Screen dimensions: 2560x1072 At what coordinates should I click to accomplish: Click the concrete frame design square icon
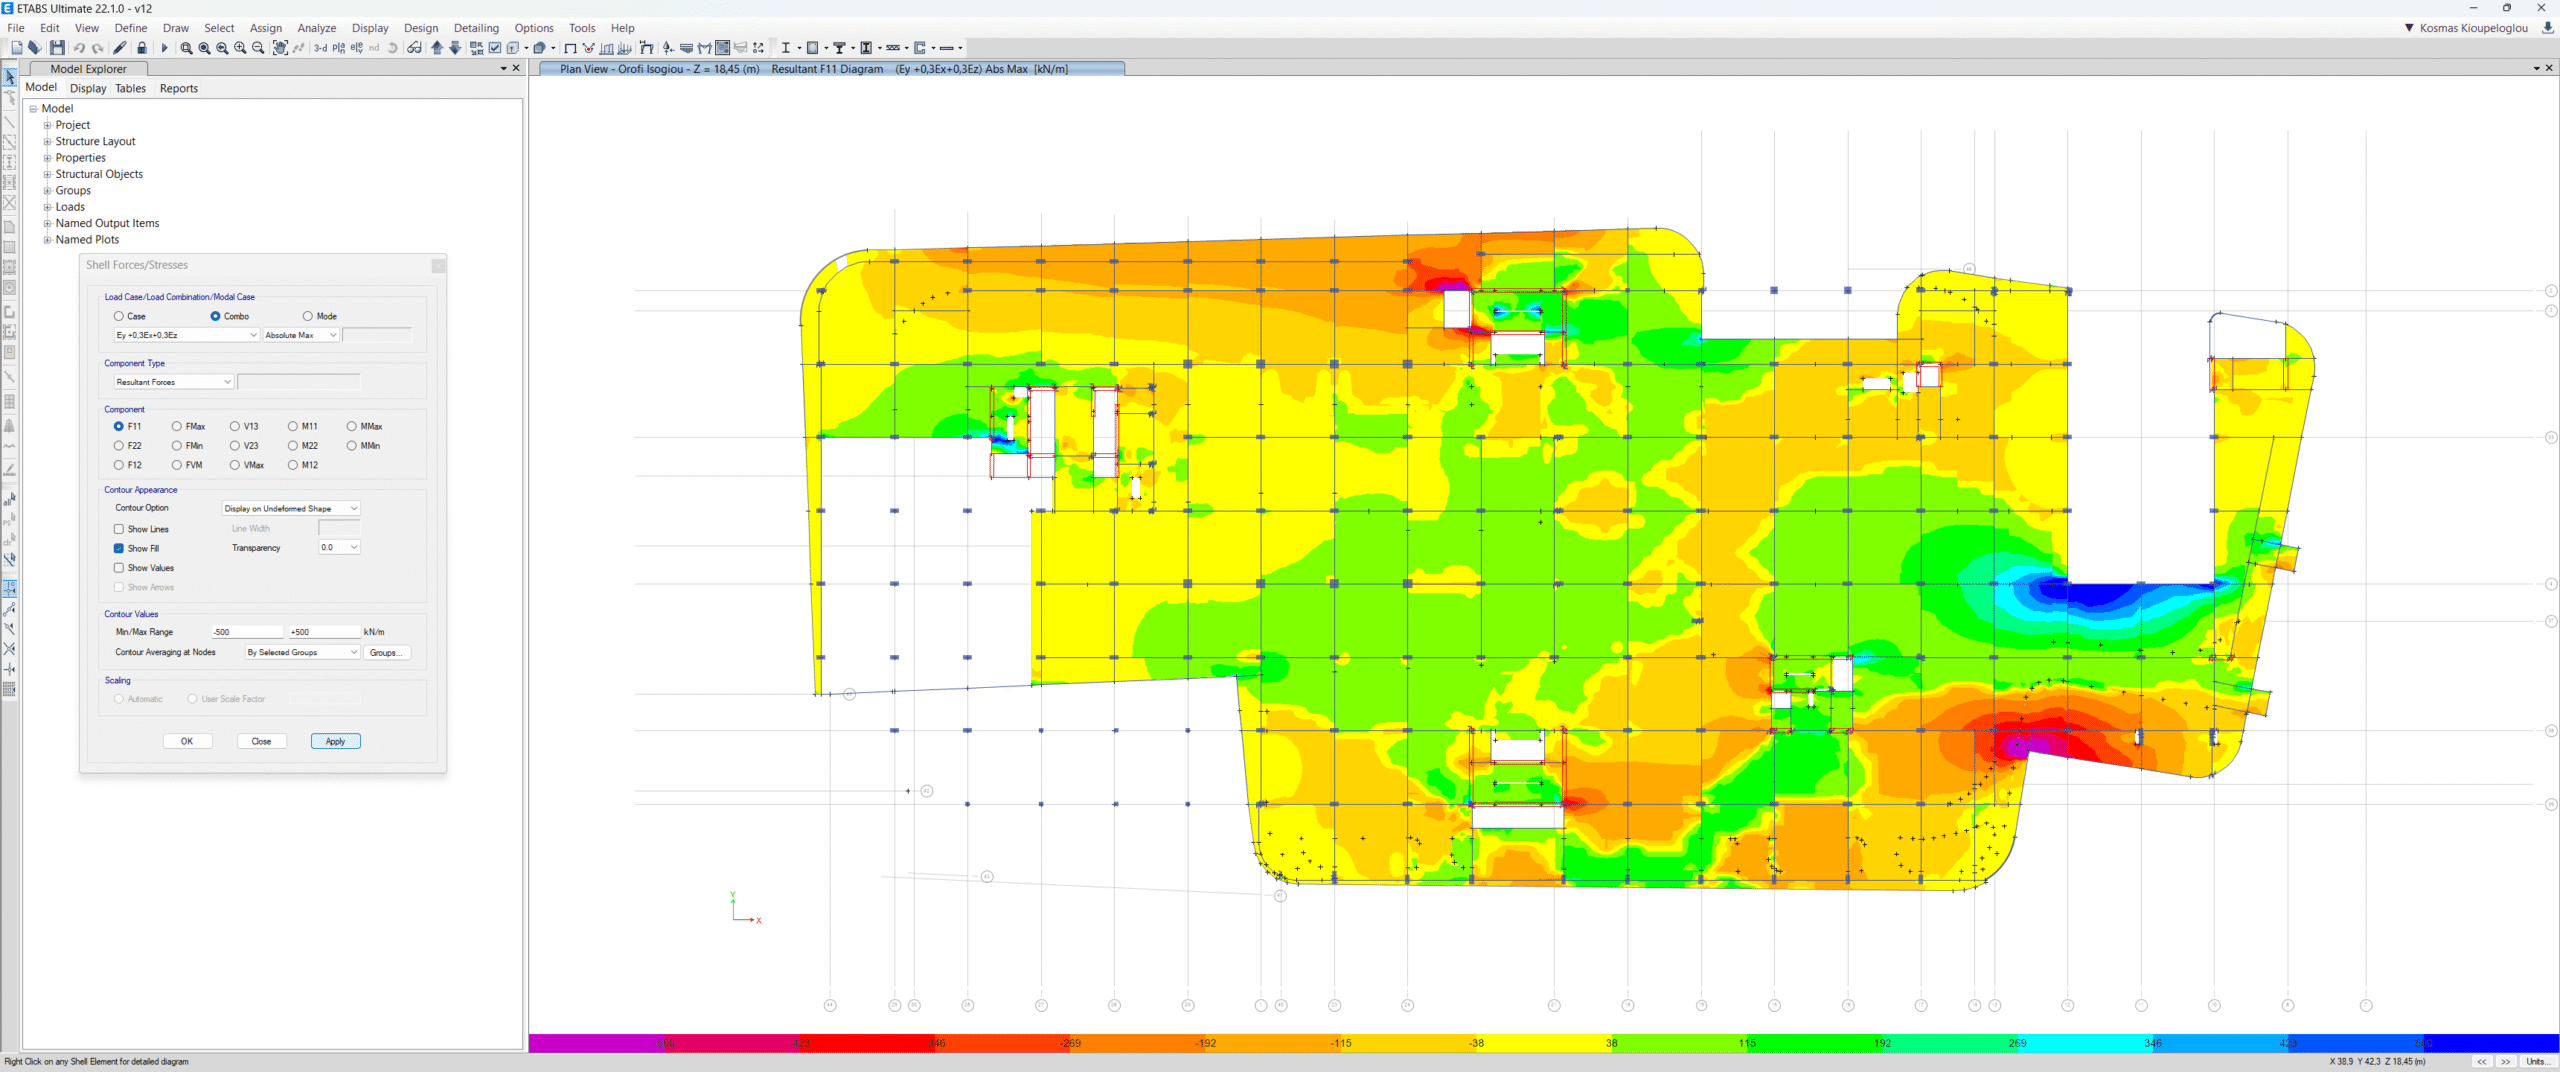(x=812, y=47)
